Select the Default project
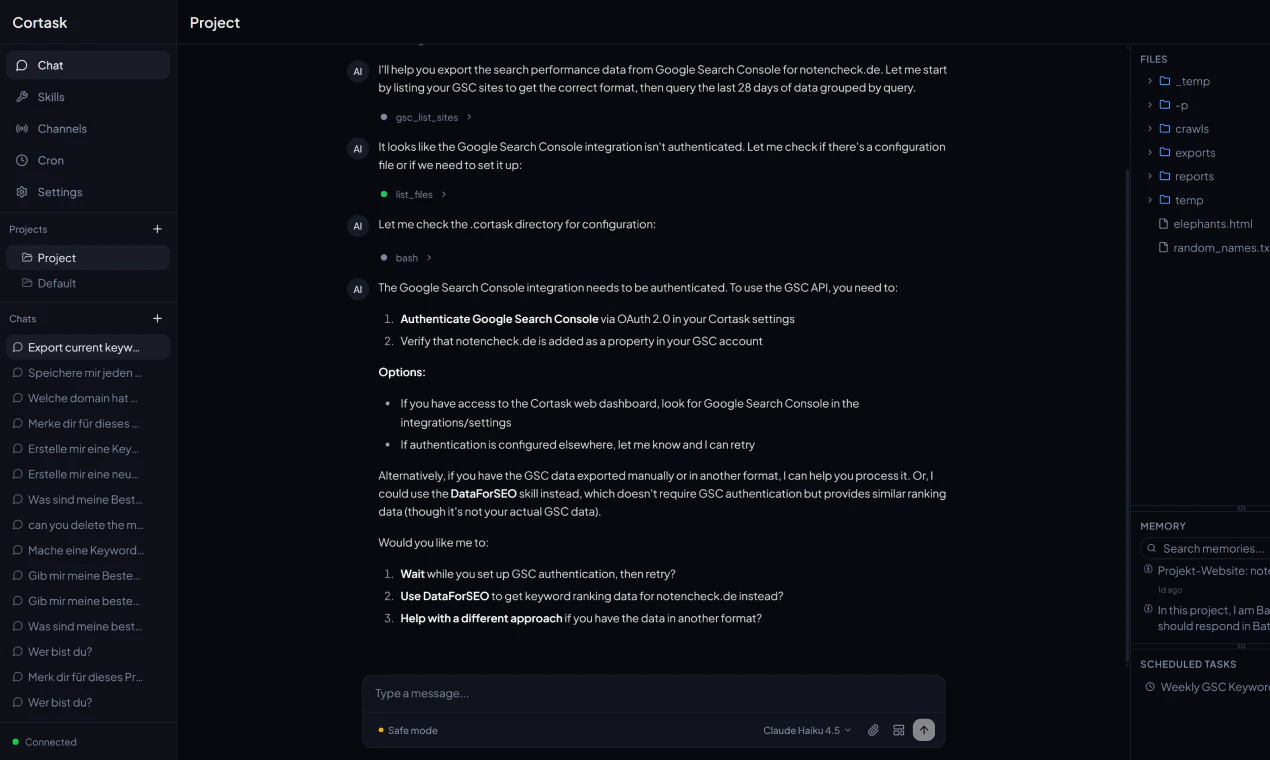The height and width of the screenshot is (760, 1270). pyautogui.click(x=57, y=283)
